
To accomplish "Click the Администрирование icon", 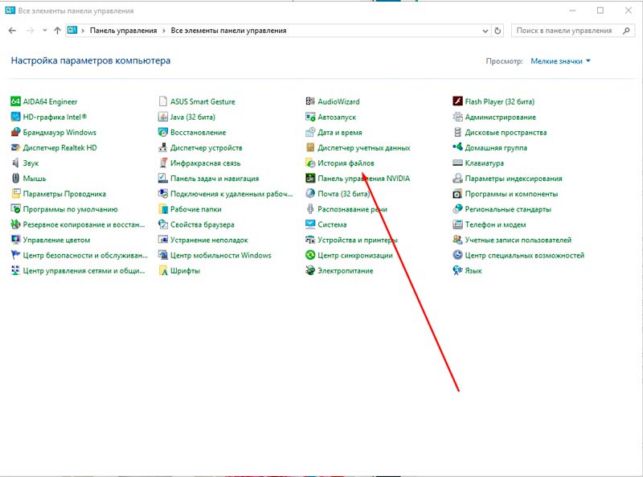I will tap(457, 117).
